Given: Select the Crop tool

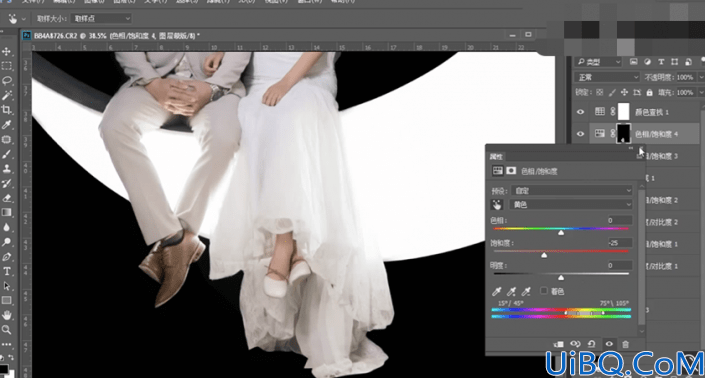Looking at the screenshot, I should pos(6,110).
